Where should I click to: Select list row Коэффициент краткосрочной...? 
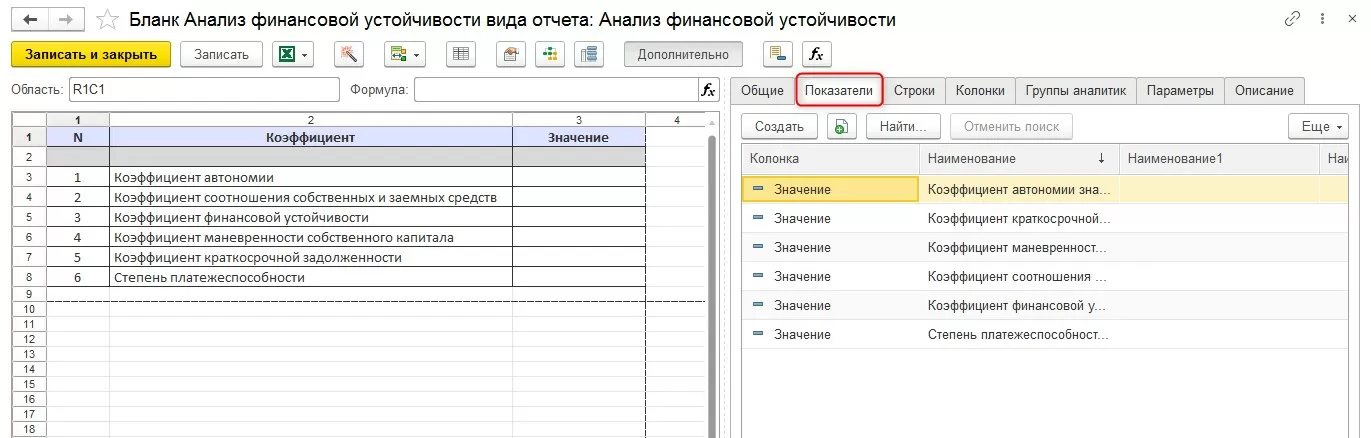coord(1045,218)
